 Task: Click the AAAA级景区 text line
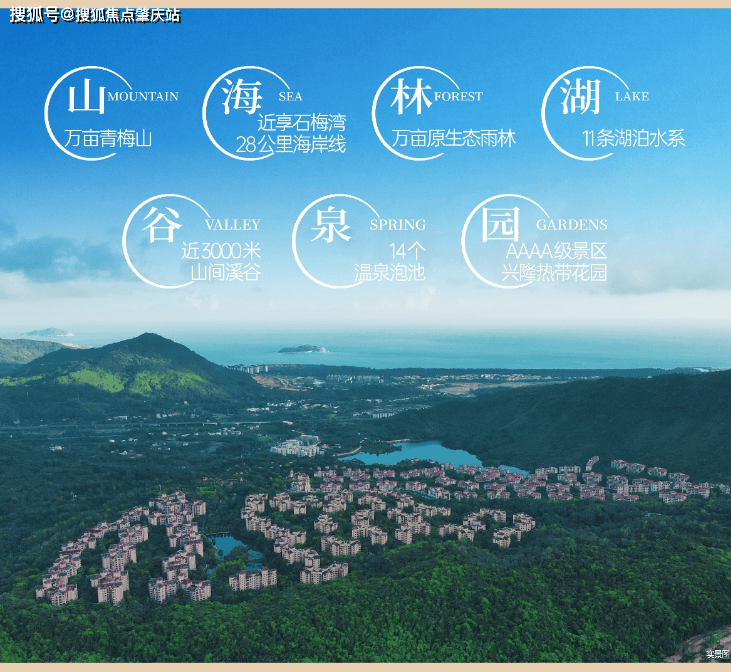(556, 251)
